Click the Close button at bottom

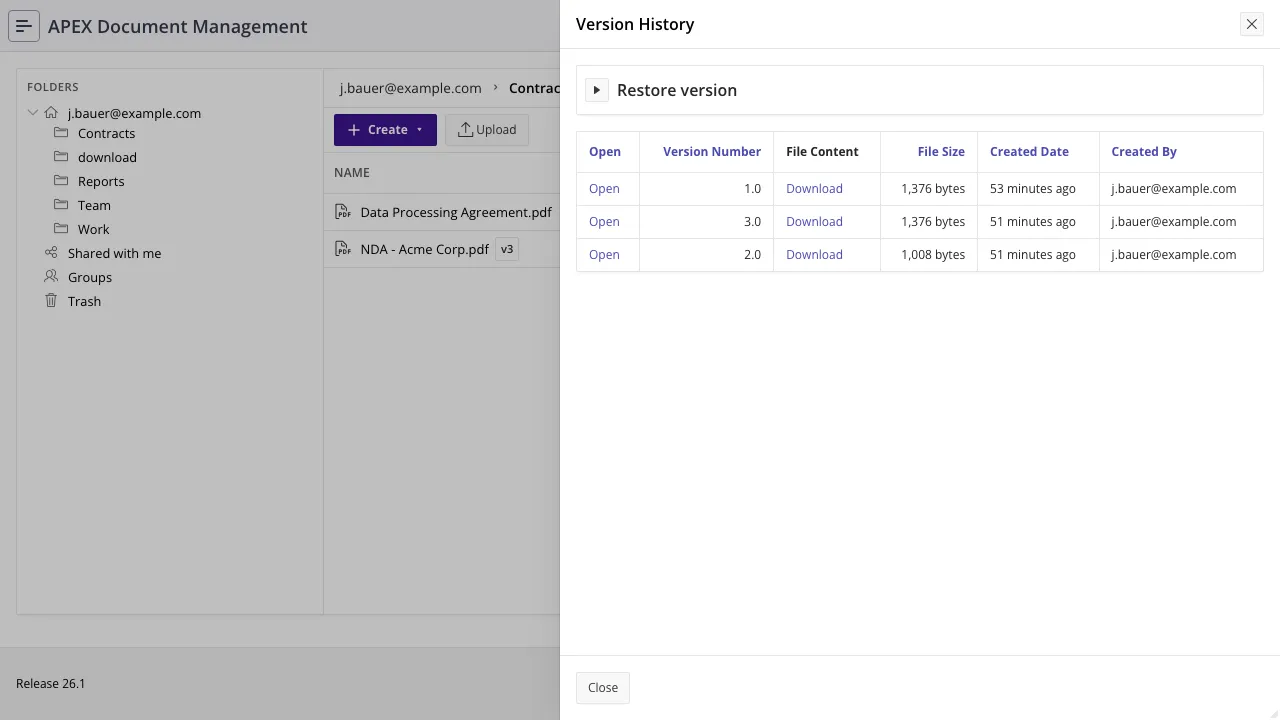603,688
